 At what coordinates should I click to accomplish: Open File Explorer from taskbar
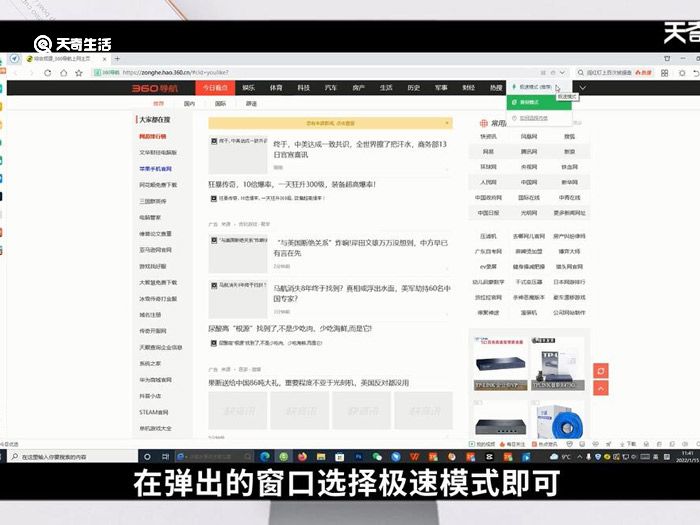(x=321, y=456)
